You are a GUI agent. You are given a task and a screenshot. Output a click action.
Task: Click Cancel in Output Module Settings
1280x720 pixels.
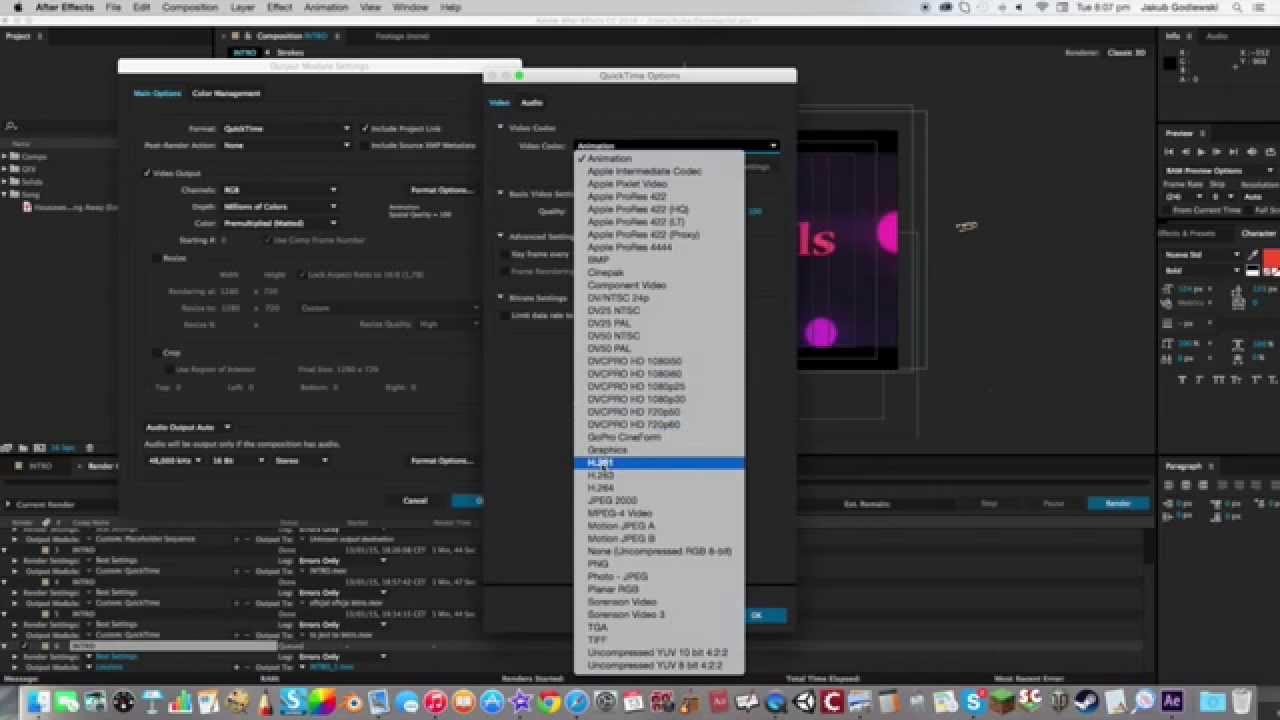coord(415,501)
